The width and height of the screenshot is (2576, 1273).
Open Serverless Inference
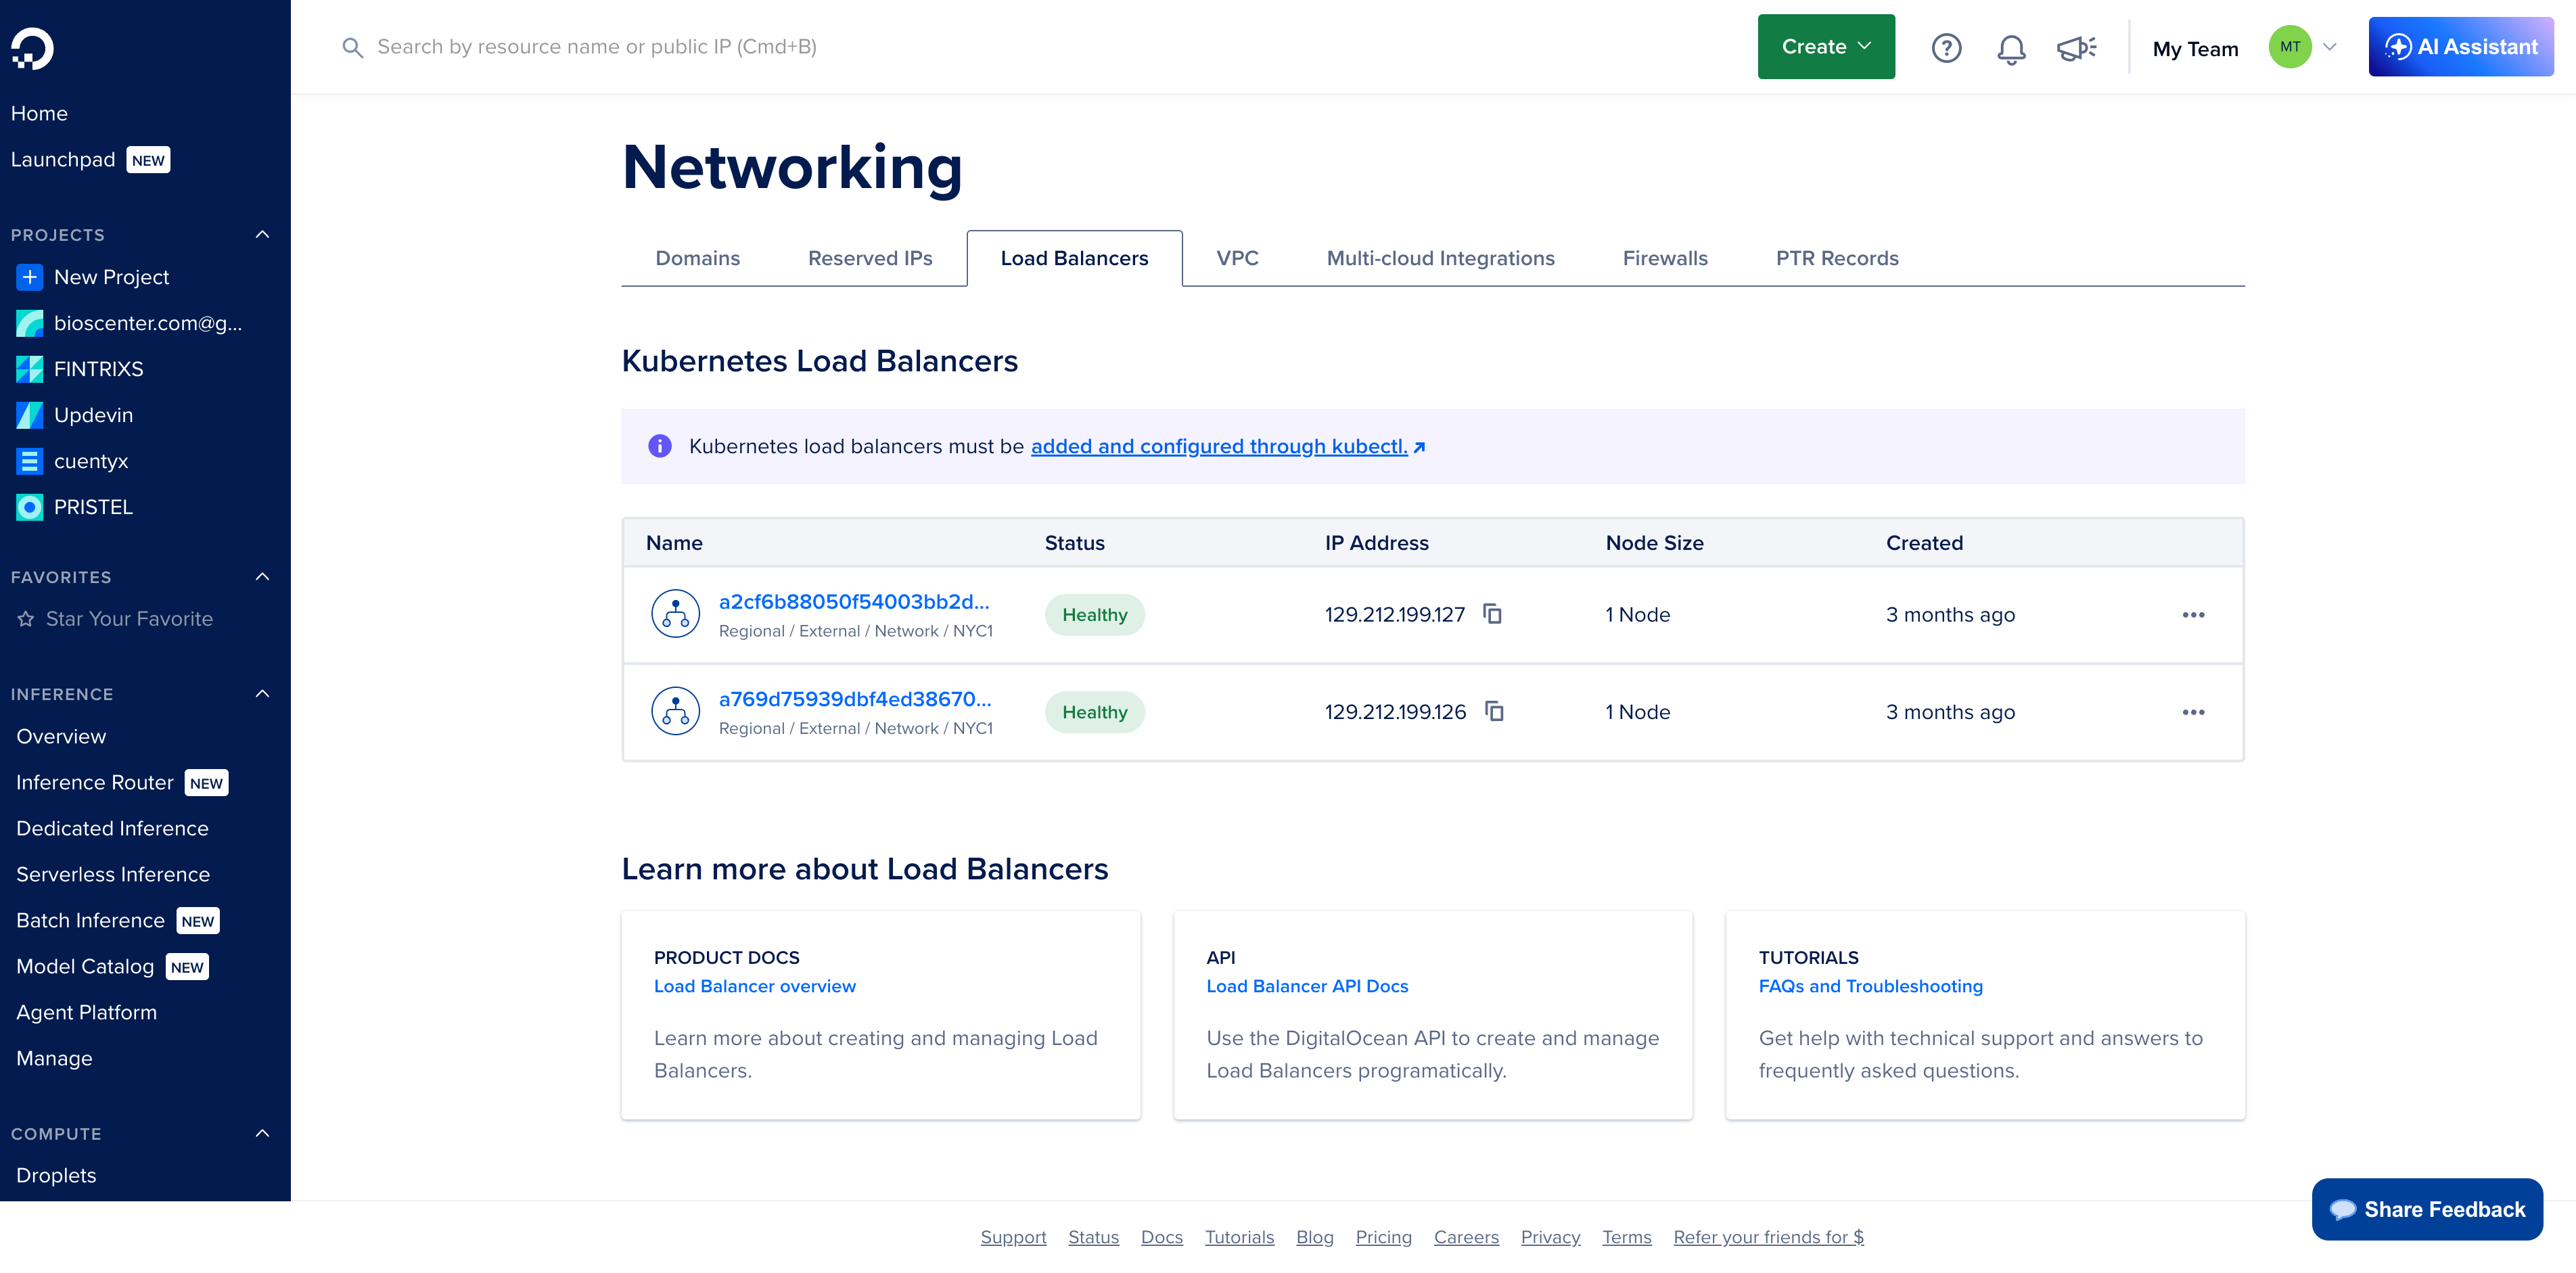coord(113,875)
